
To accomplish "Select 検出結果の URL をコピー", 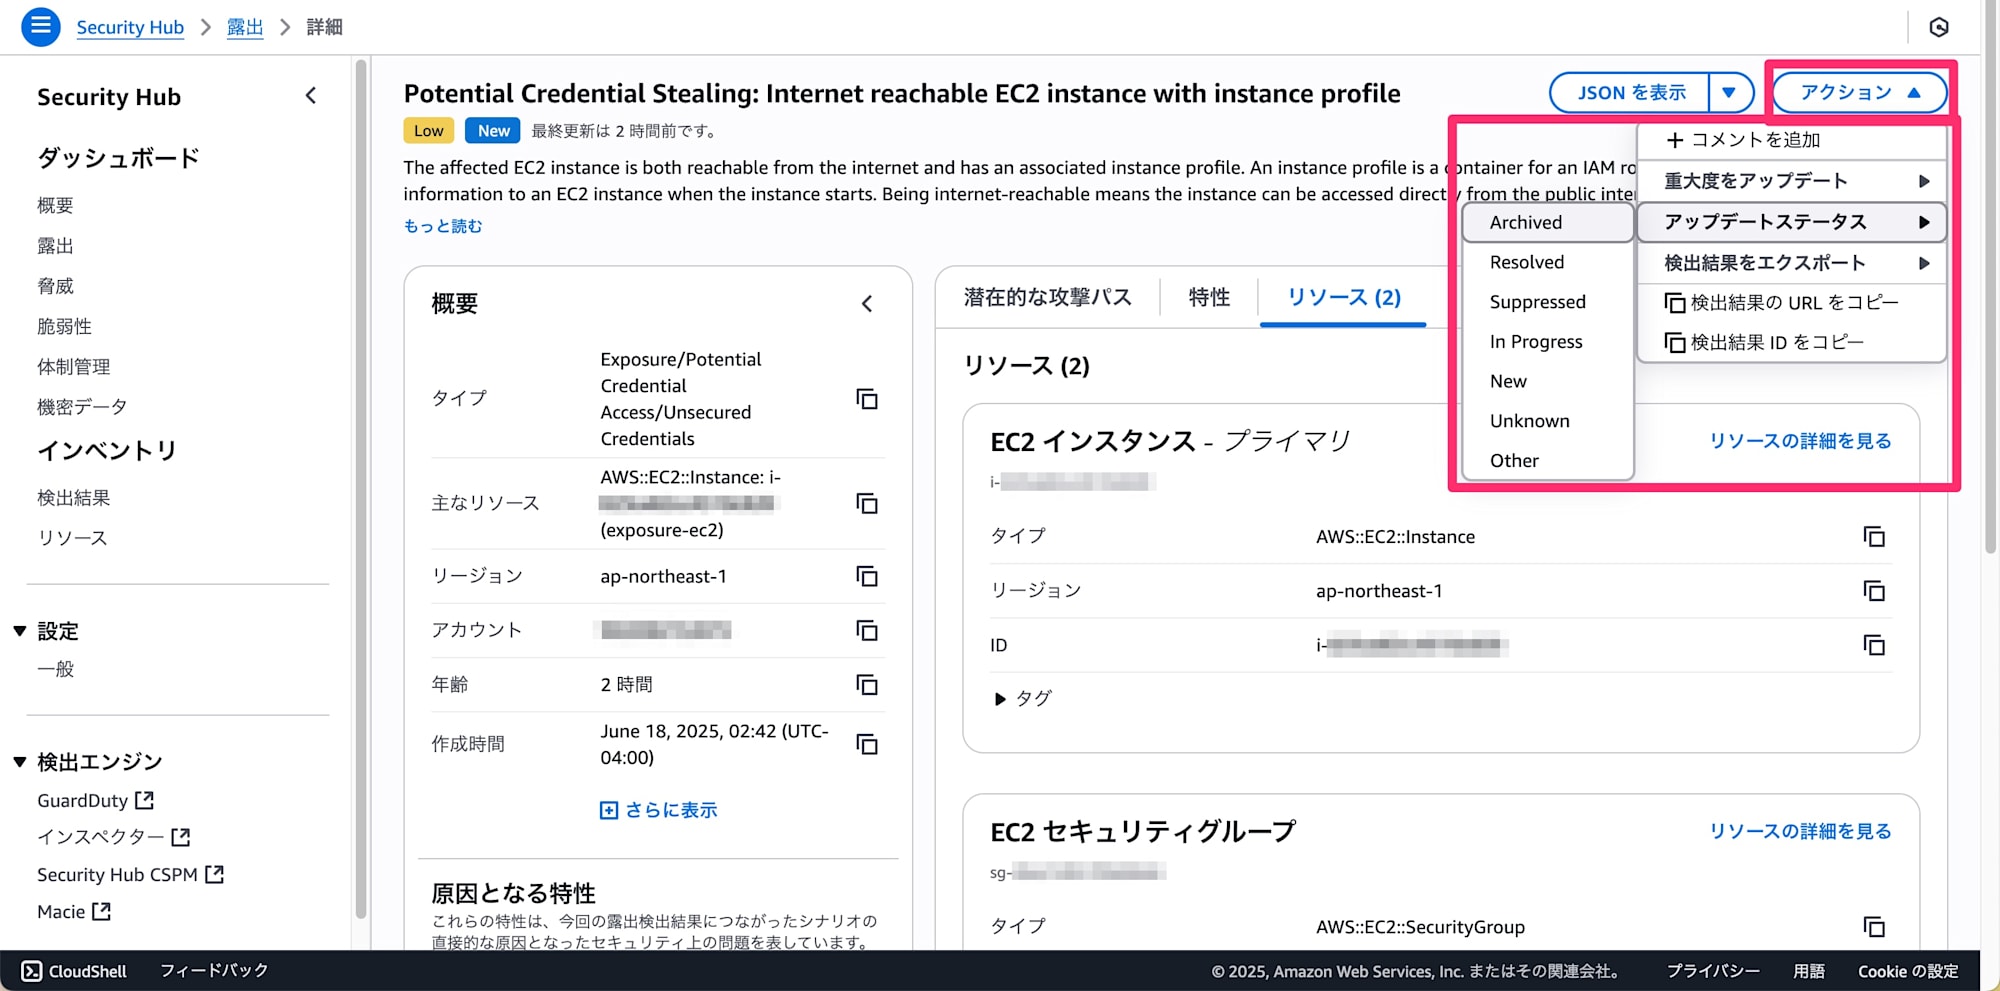I will click(x=1792, y=302).
